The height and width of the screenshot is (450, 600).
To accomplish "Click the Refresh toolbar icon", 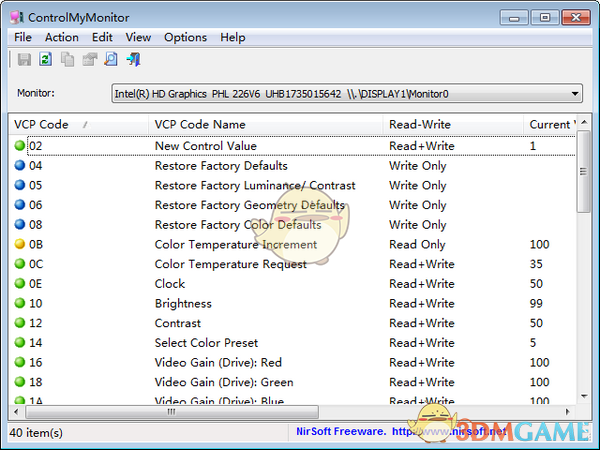I will coord(45,60).
